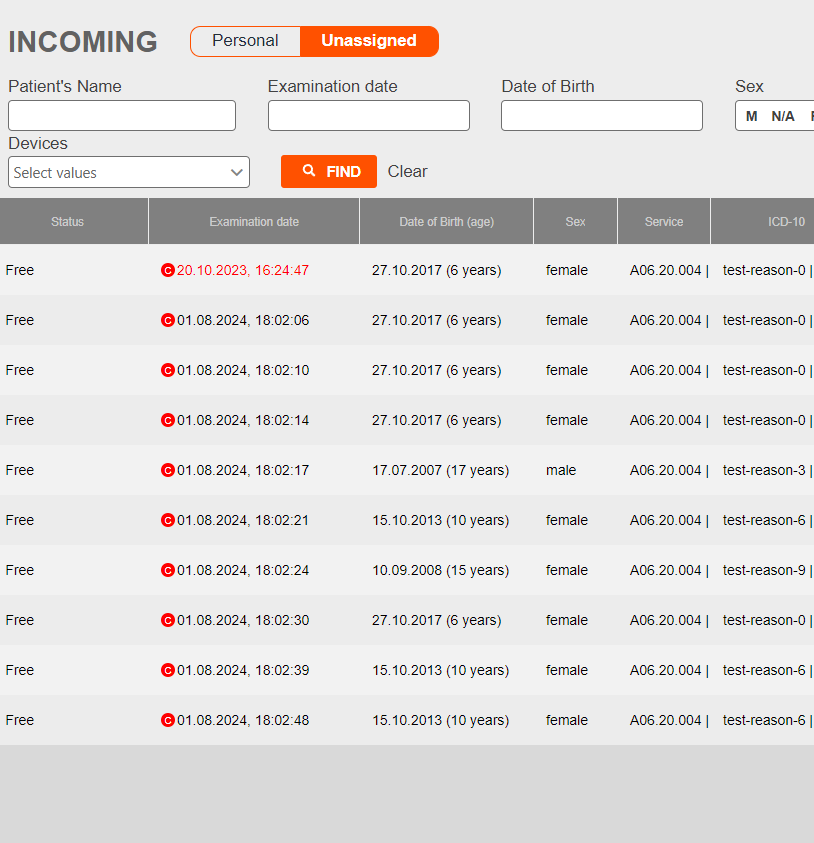Viewport: 814px width, 843px height.
Task: Click red icon beside 01.08.2024, 18:02:48 examination
Action: pyautogui.click(x=168, y=720)
